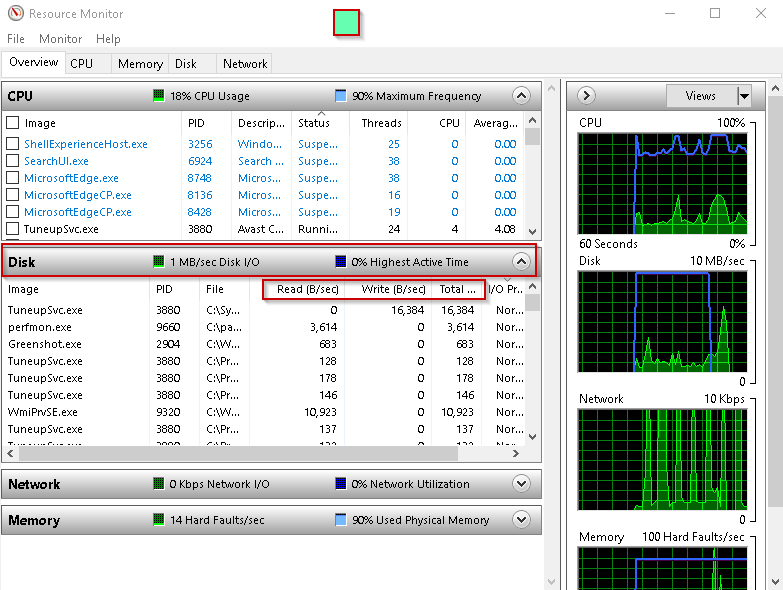783x590 pixels.
Task: Select SearchUI.exe process name
Action: coord(56,161)
